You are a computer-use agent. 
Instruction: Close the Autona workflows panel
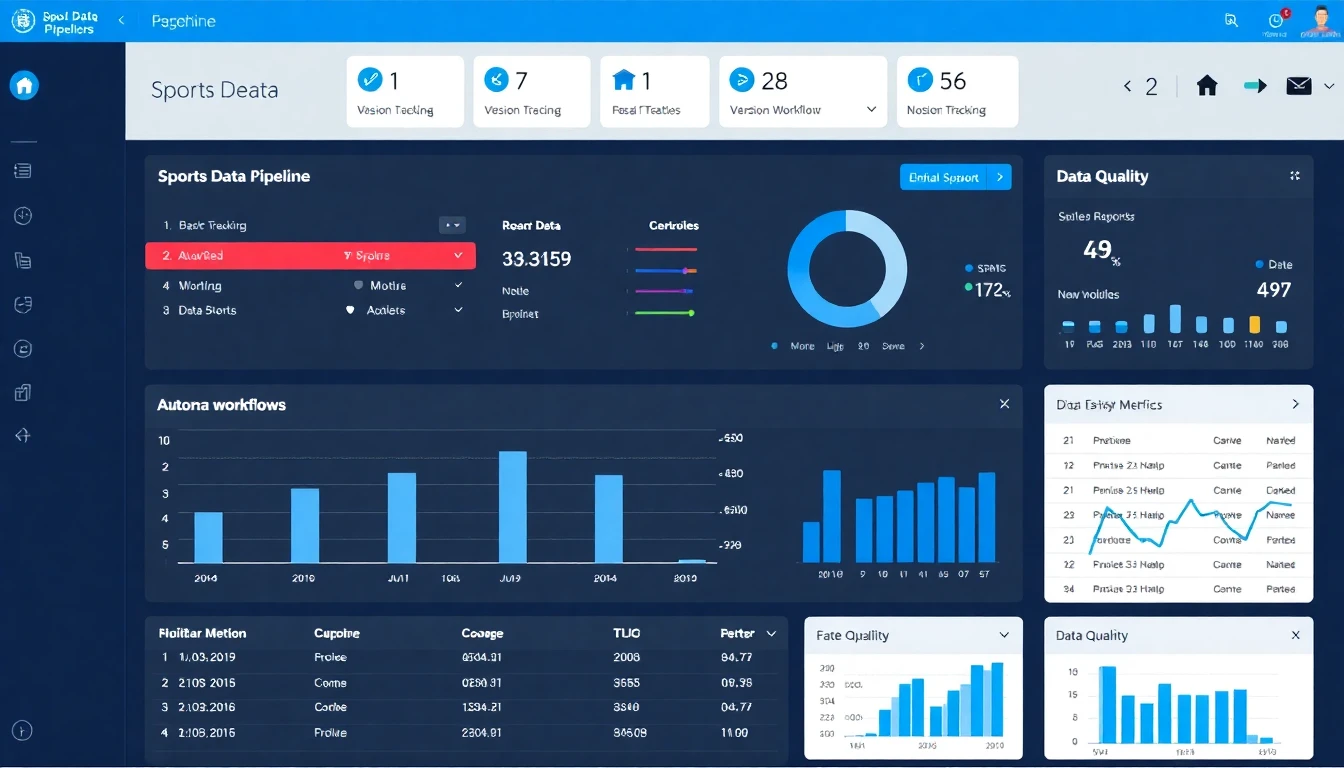click(x=1004, y=404)
